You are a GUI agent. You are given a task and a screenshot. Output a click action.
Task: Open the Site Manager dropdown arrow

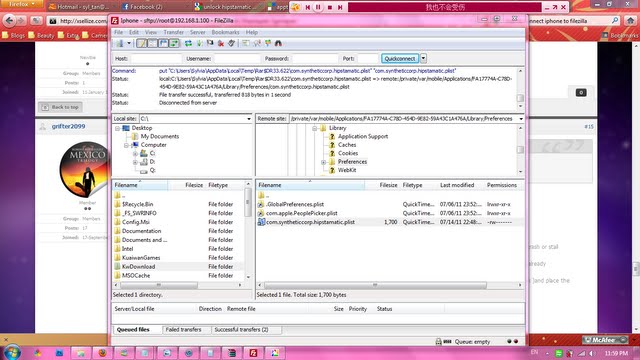point(129,43)
